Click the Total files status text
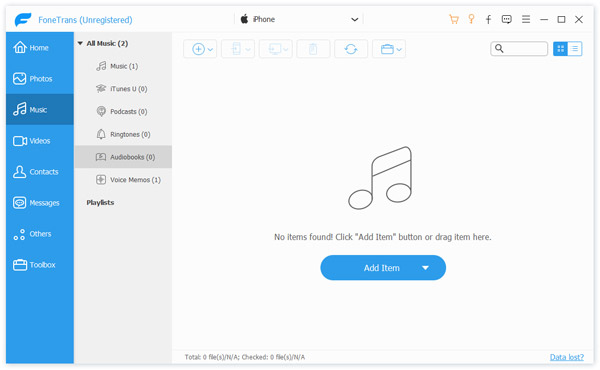Image resolution: width=600 pixels, height=370 pixels. (x=245, y=357)
